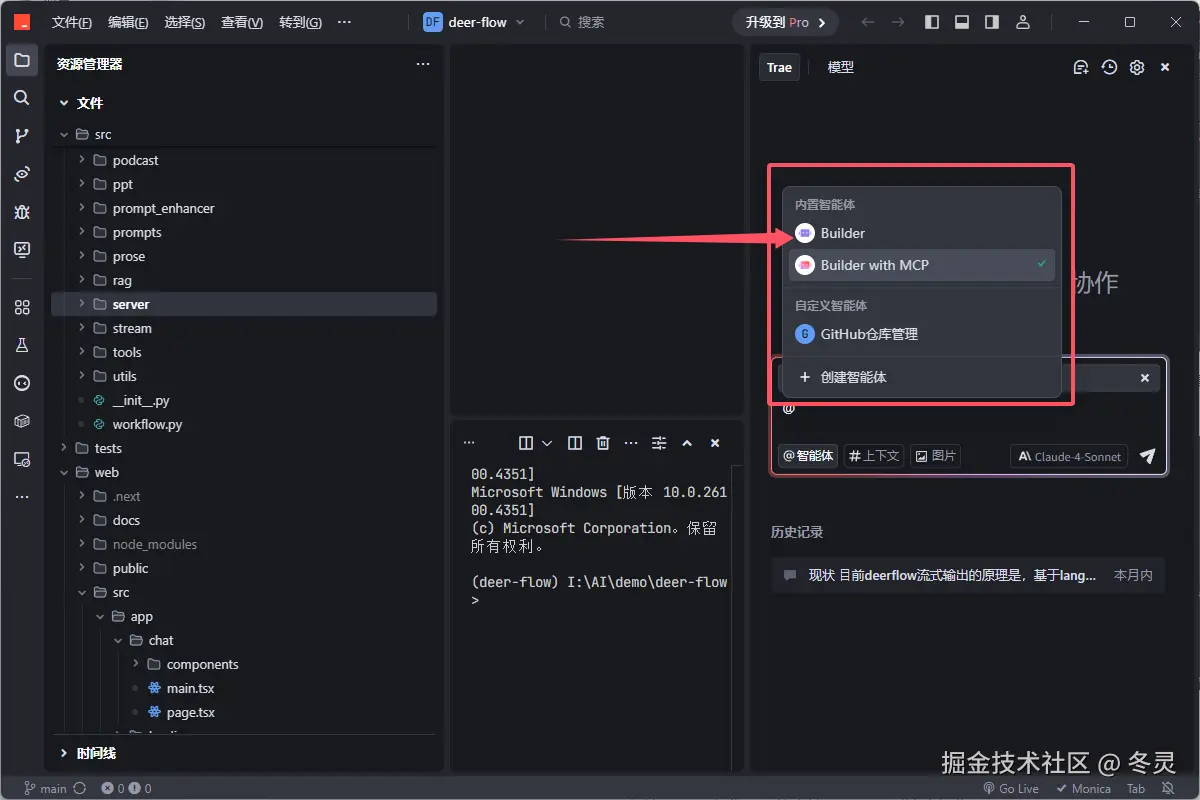
Task: Click Go Live in status bar
Action: point(1011,789)
